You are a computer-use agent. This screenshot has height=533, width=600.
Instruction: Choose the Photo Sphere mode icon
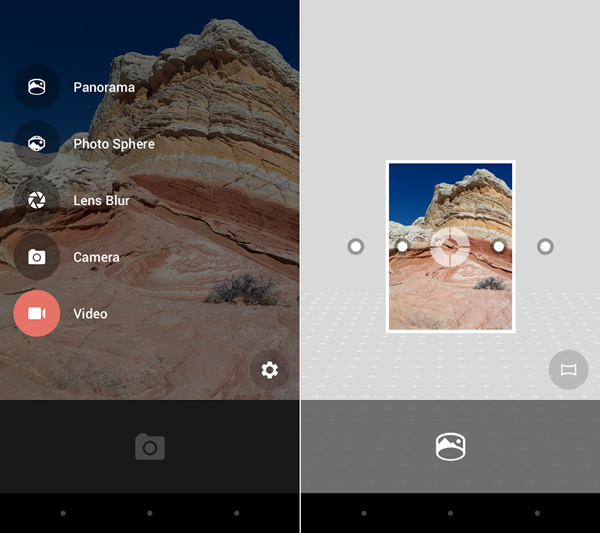tap(37, 143)
